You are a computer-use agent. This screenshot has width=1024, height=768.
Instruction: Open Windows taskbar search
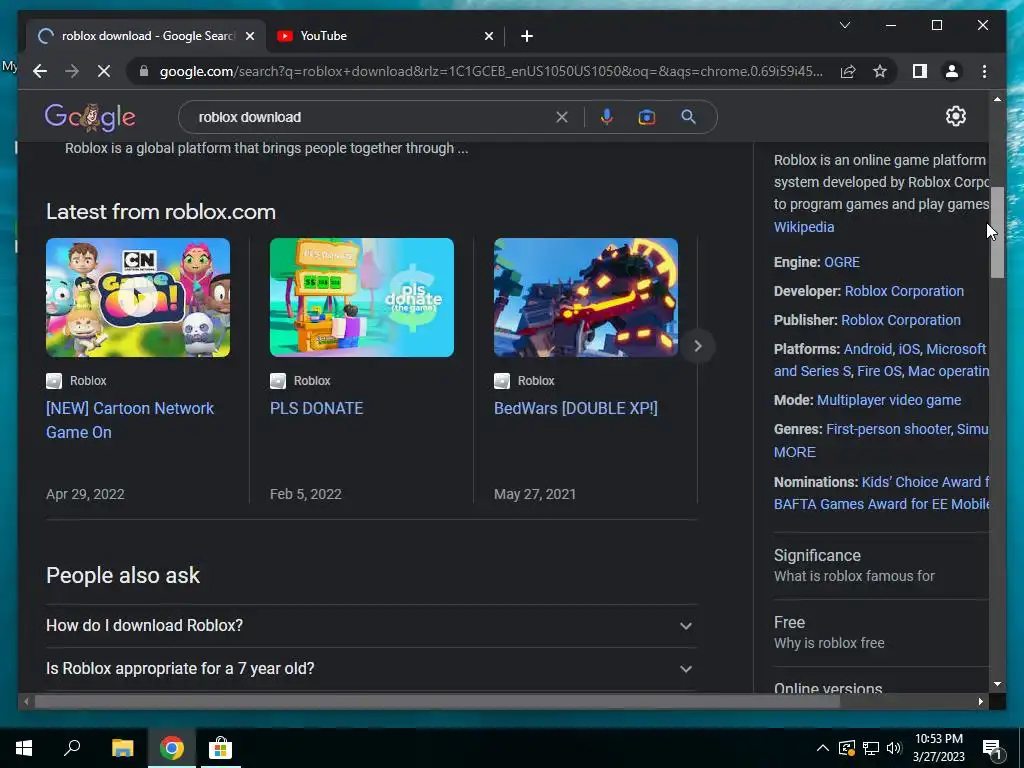click(x=72, y=748)
